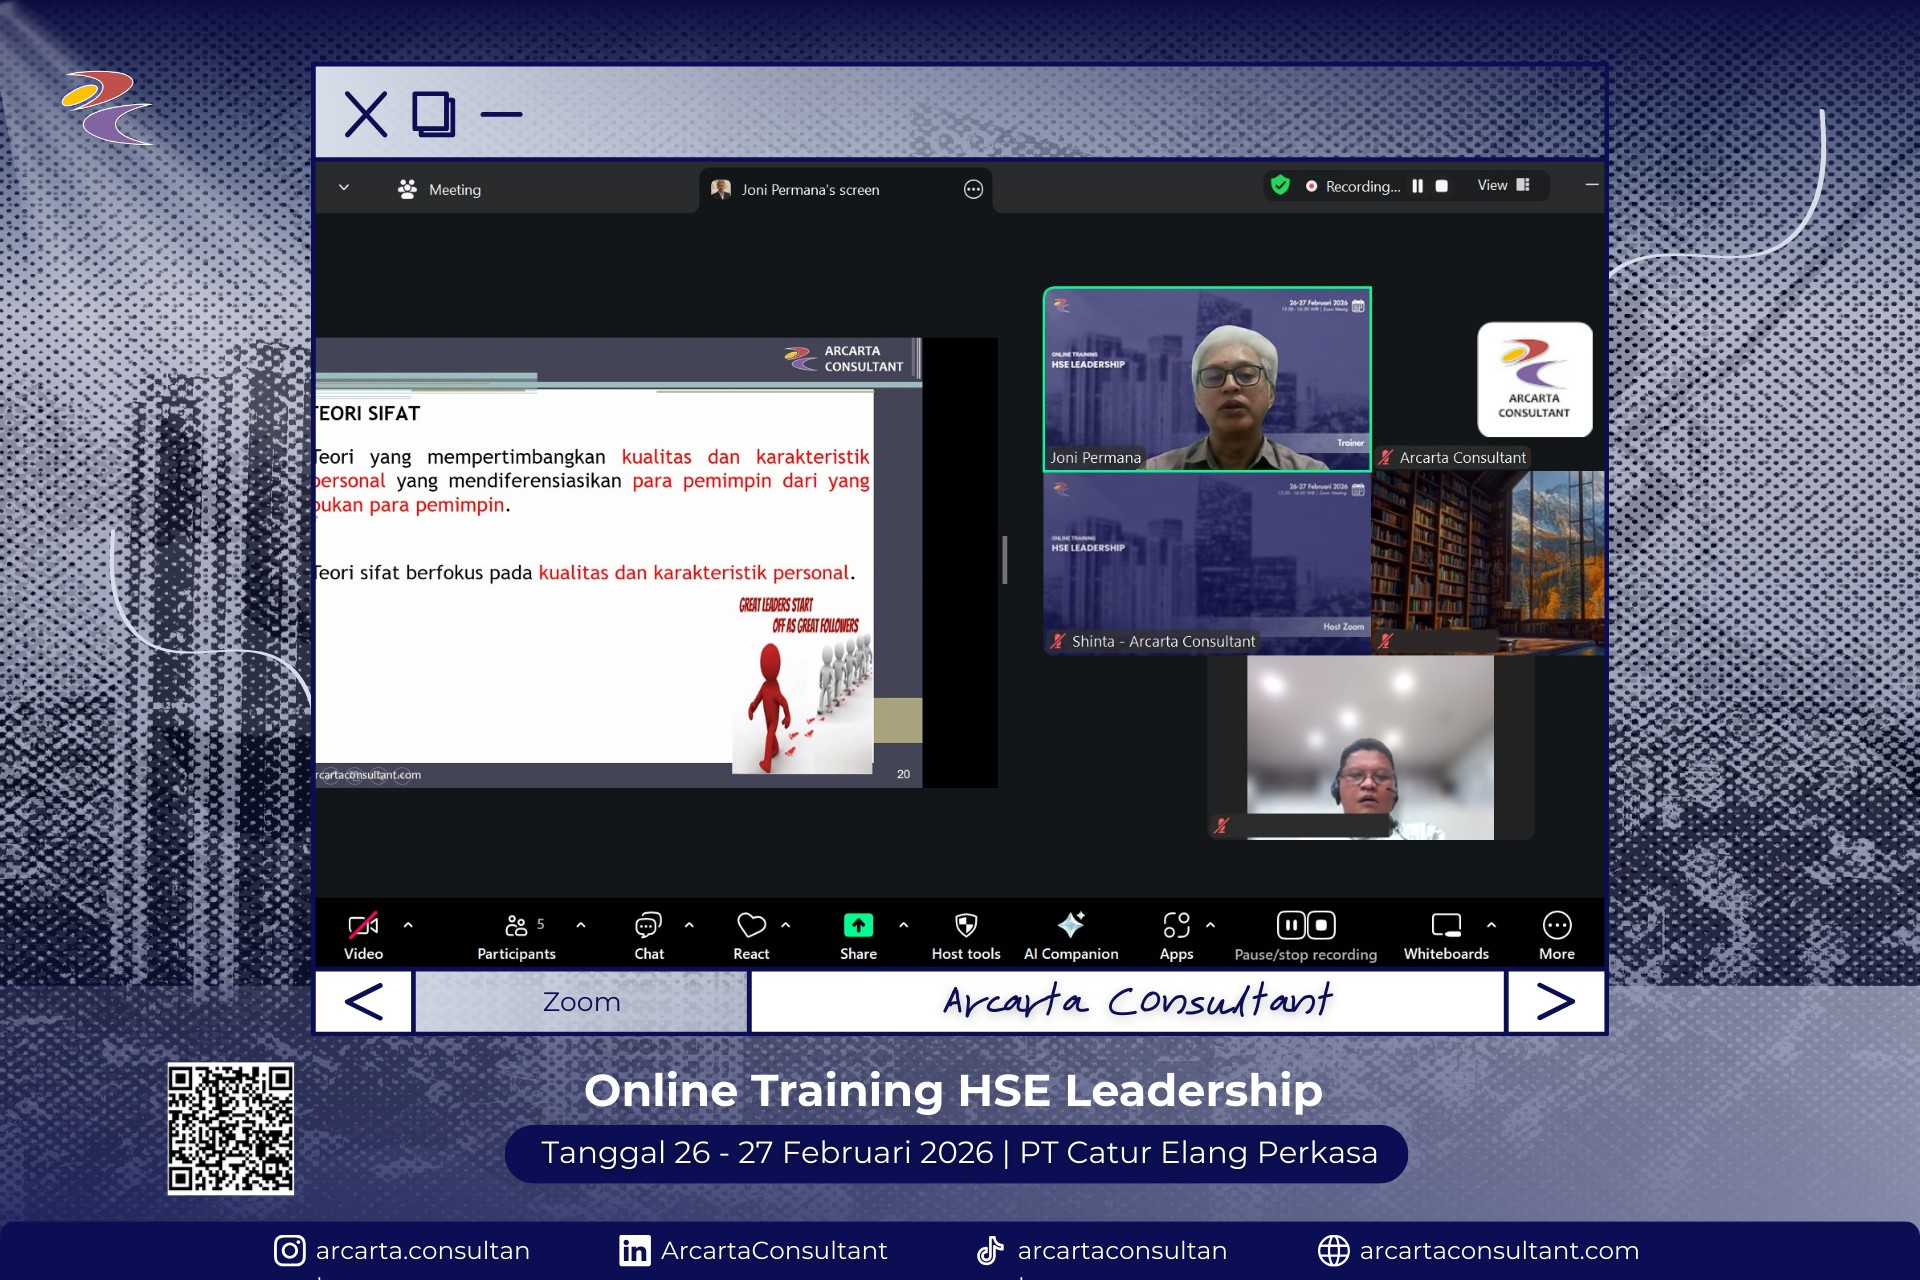Viewport: 1920px width, 1280px height.
Task: Open Host tools shield icon
Action: pyautogui.click(x=965, y=926)
